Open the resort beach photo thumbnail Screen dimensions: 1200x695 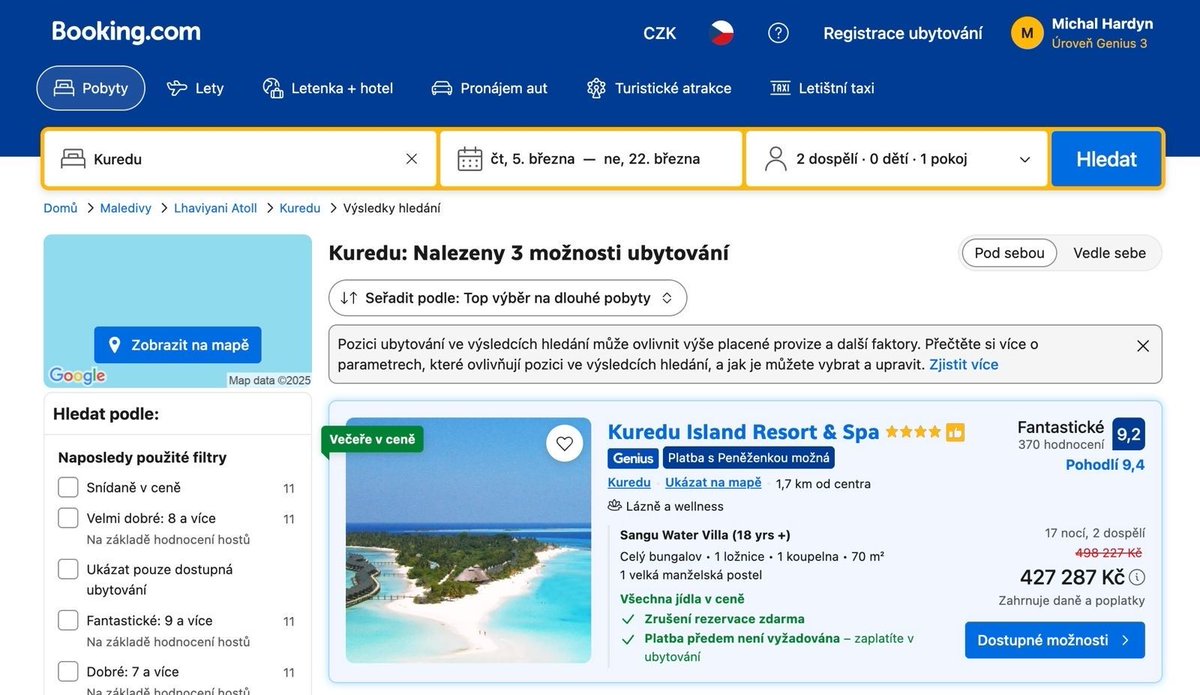click(468, 540)
